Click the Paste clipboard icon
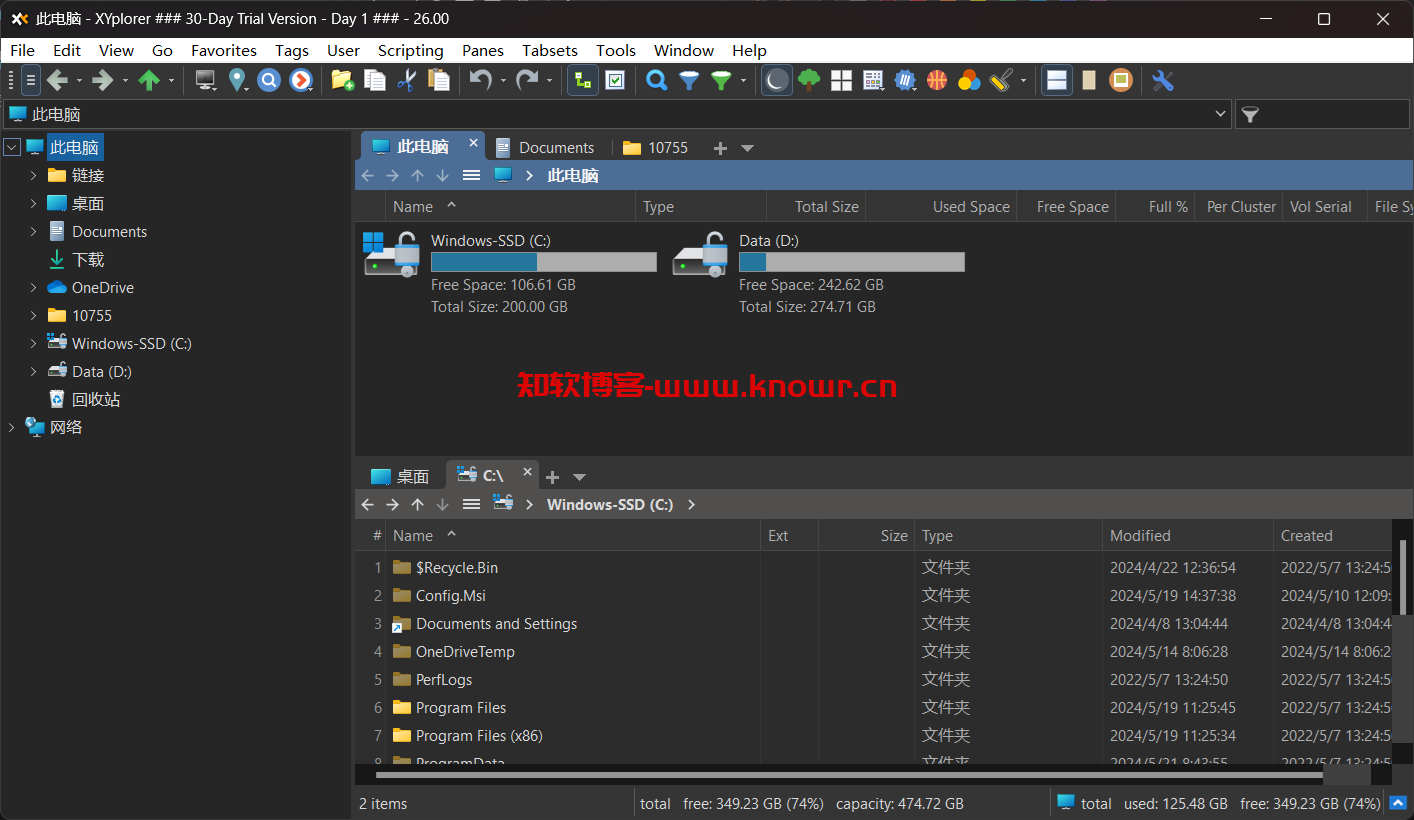Screen dimensions: 1414x820 [438, 81]
